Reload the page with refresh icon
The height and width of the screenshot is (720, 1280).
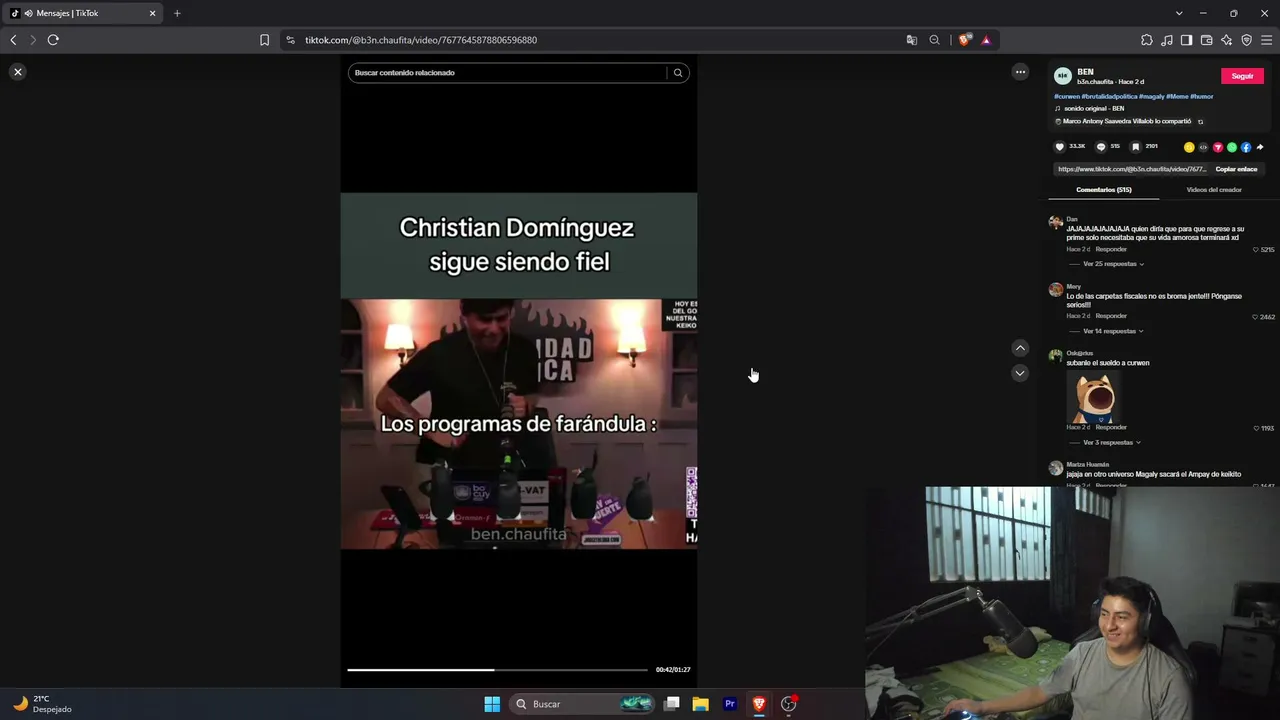53,40
